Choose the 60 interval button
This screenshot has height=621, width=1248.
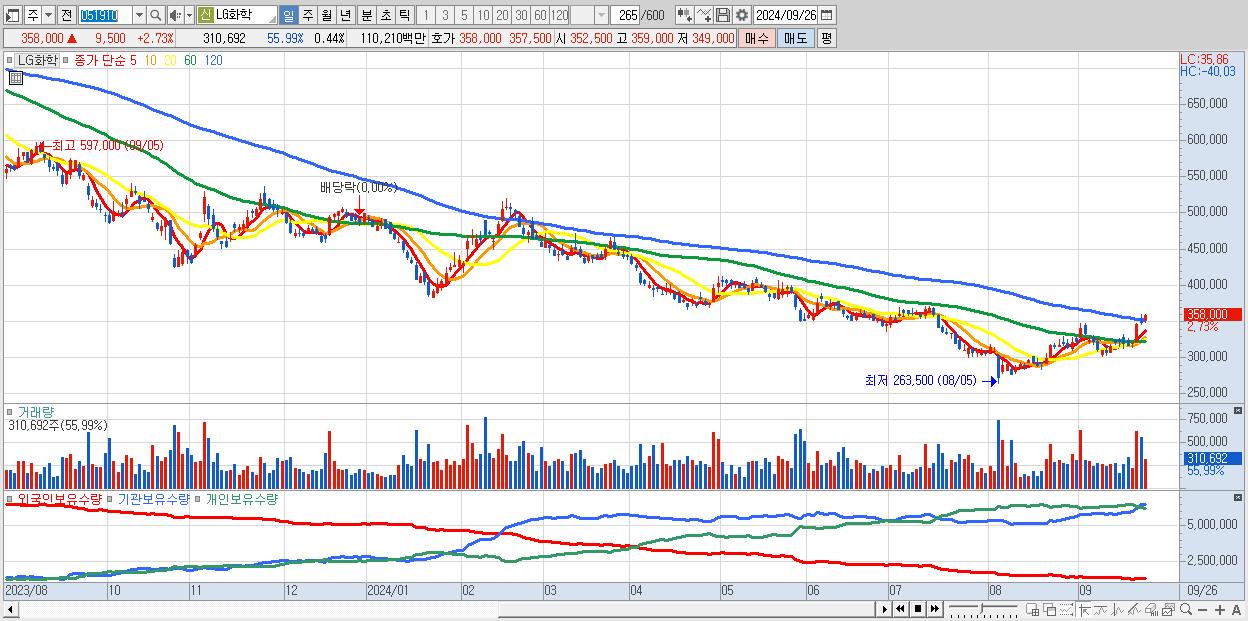pyautogui.click(x=540, y=15)
